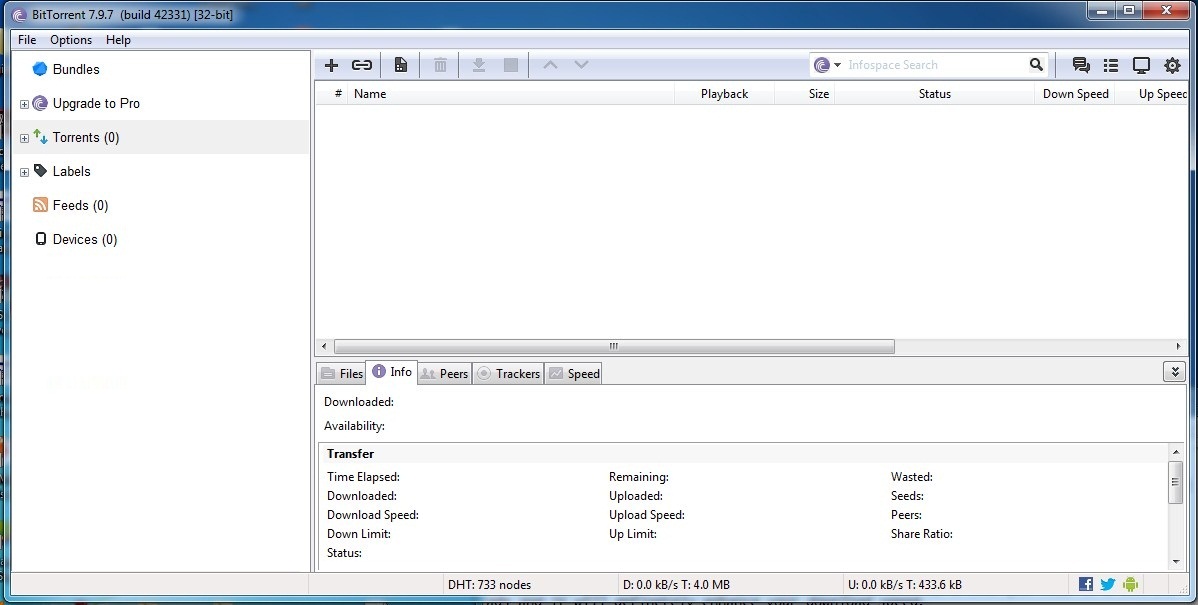Click Add Torrent from URL link icon

(x=362, y=65)
